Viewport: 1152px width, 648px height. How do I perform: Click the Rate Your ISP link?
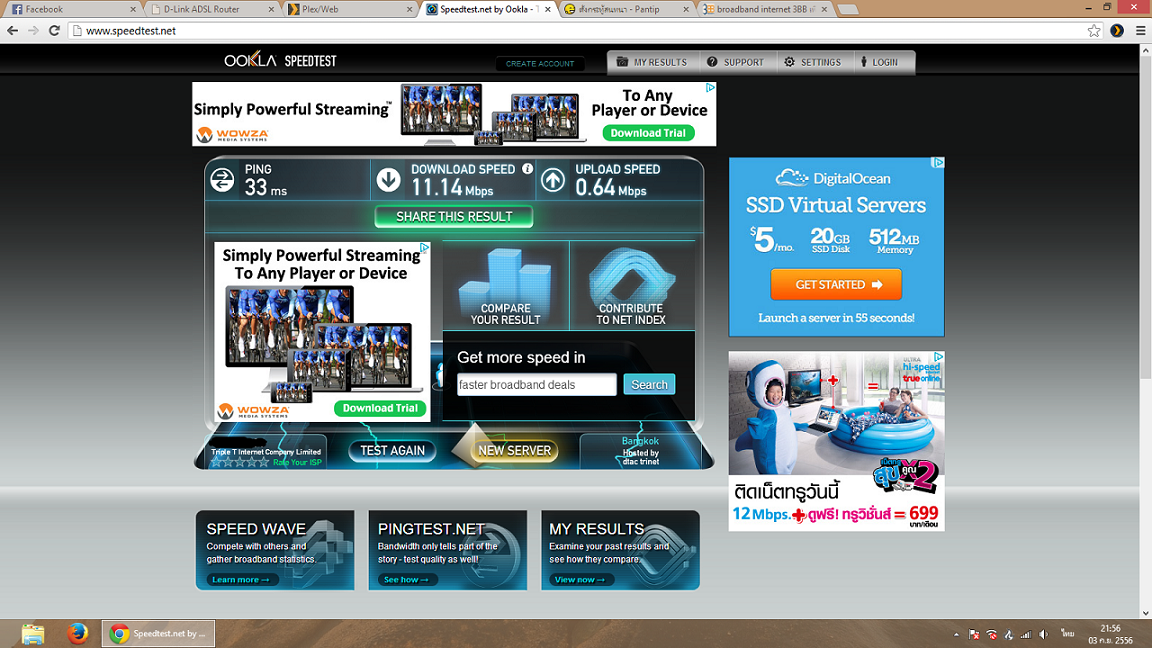pos(297,462)
